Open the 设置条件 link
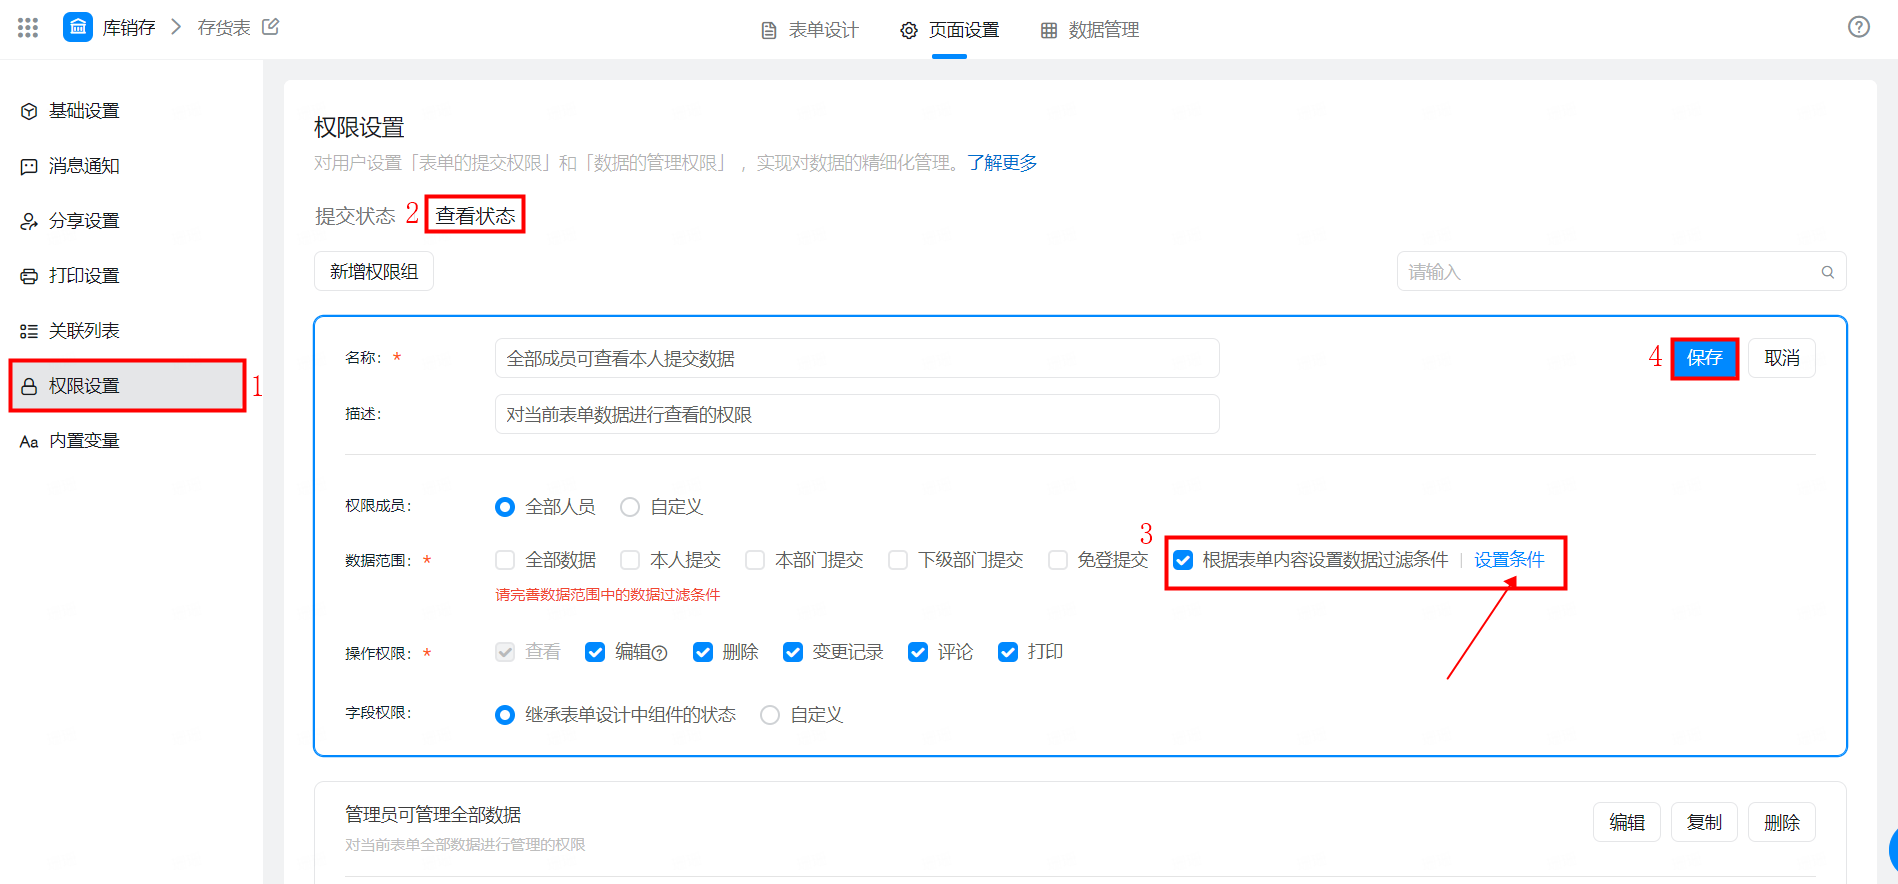This screenshot has width=1898, height=884. click(1509, 560)
